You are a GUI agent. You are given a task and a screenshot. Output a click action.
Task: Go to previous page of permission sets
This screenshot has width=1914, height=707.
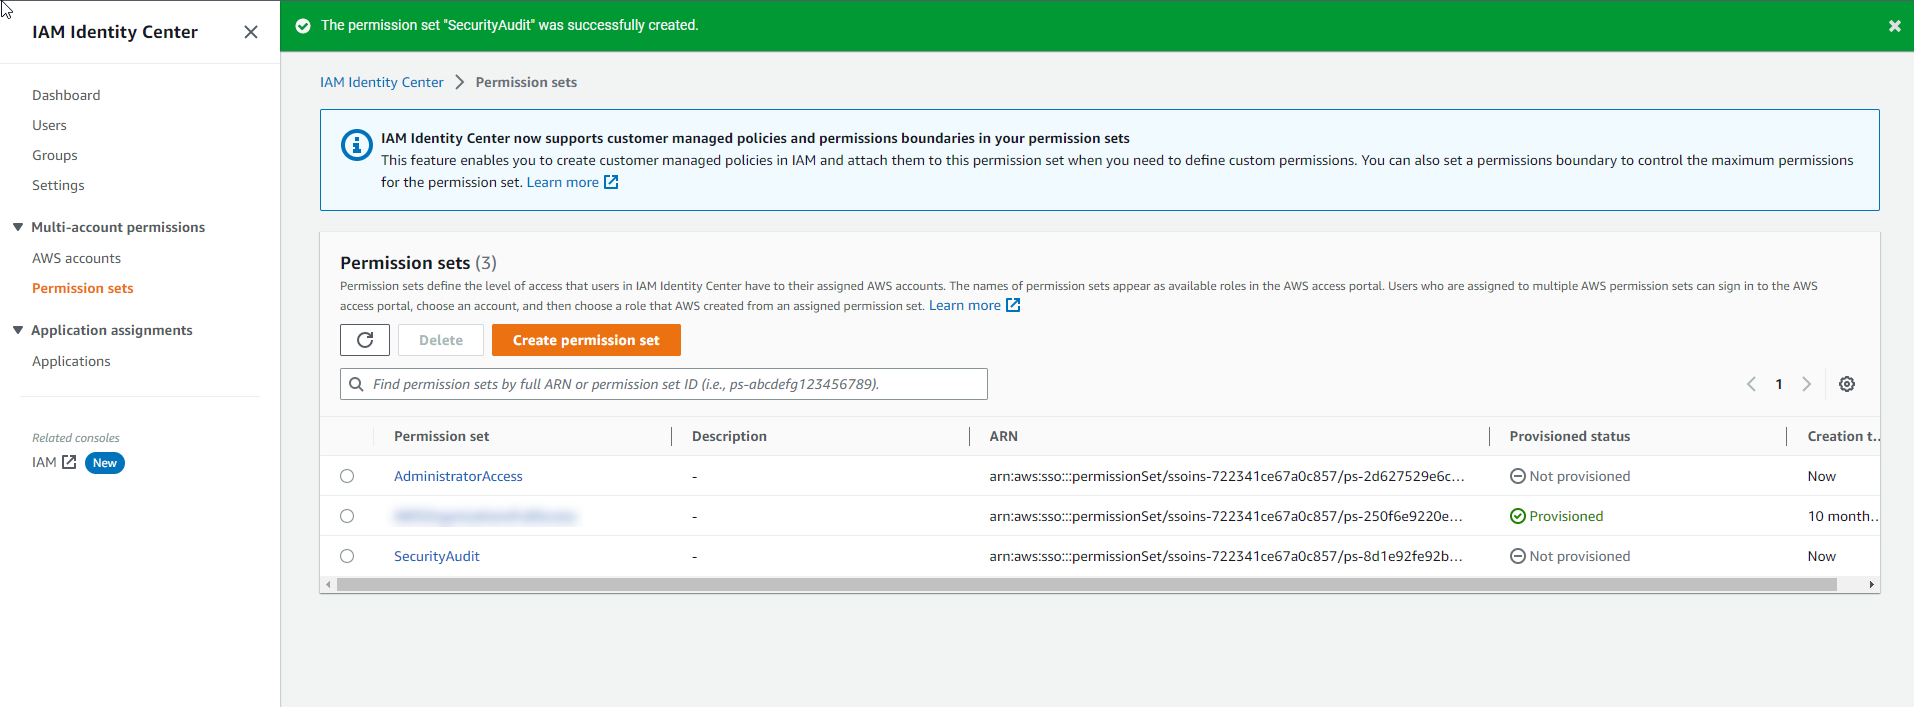tap(1751, 384)
